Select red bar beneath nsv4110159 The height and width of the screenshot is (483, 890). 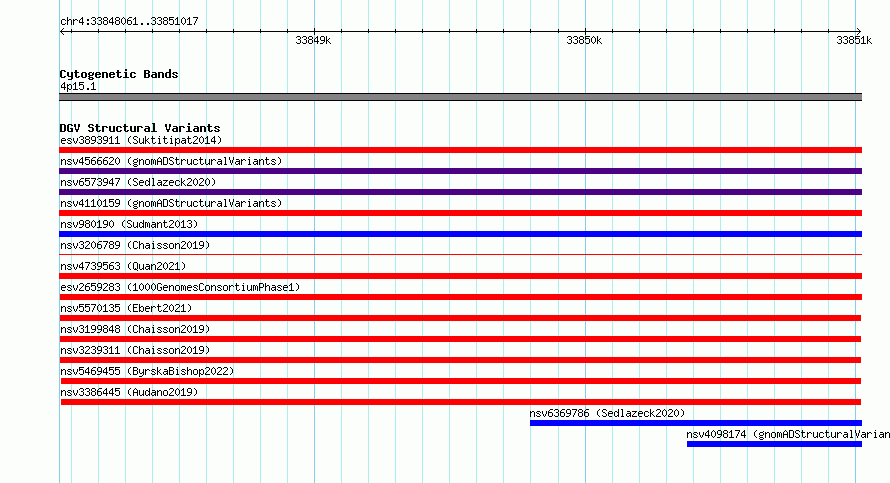pyautogui.click(x=460, y=213)
